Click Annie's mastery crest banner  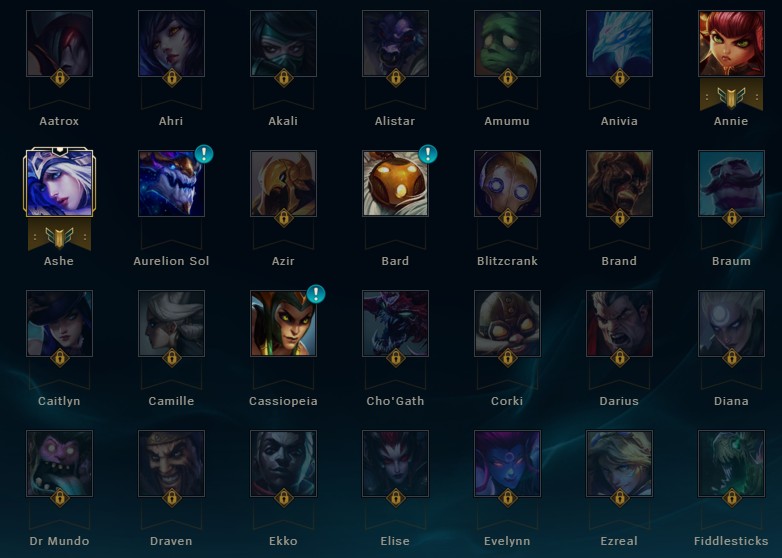(x=731, y=96)
